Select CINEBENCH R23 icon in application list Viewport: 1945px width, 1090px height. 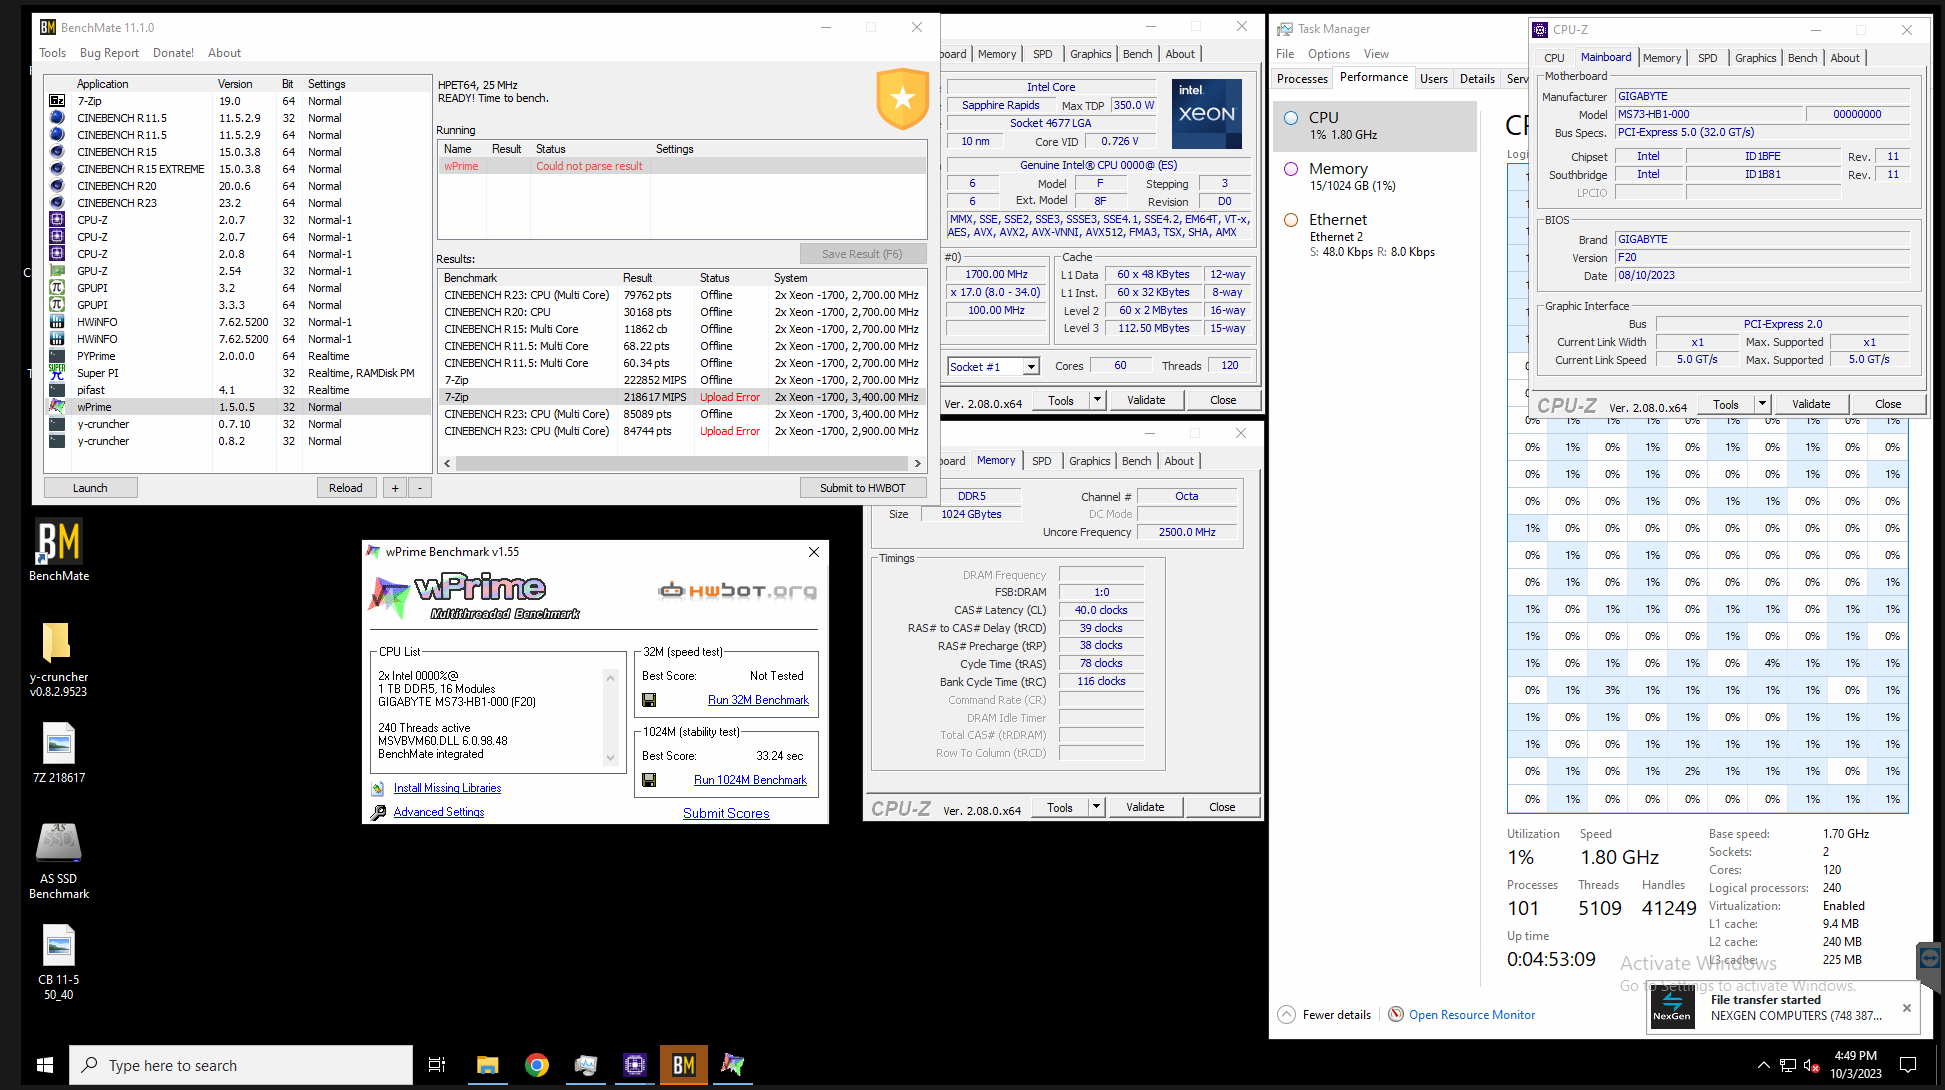[x=57, y=203]
